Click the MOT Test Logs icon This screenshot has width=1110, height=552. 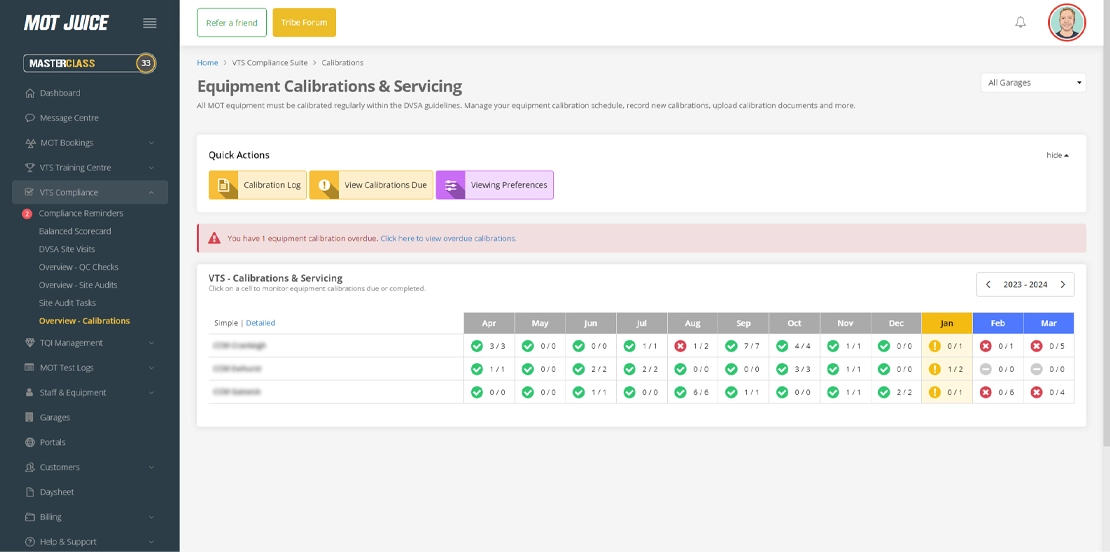pos(30,367)
